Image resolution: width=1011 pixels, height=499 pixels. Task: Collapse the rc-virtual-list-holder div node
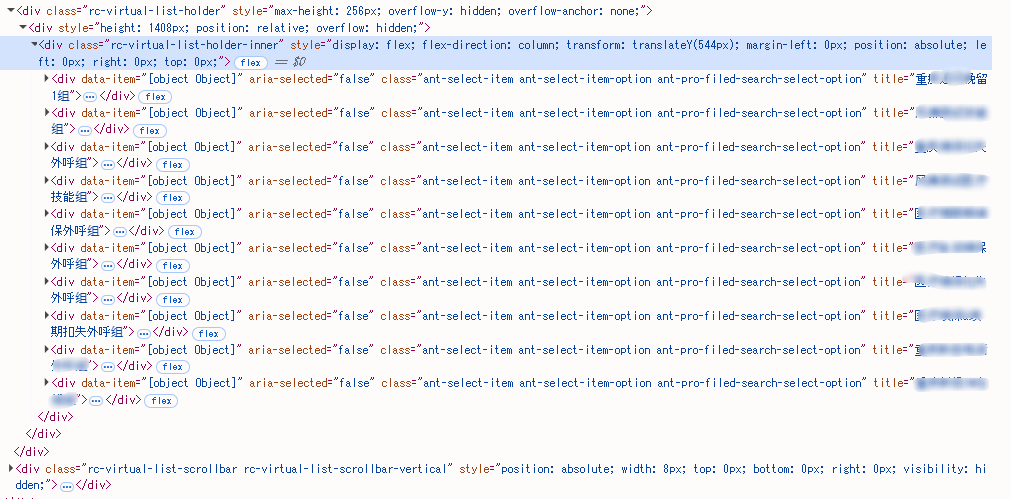pos(11,11)
